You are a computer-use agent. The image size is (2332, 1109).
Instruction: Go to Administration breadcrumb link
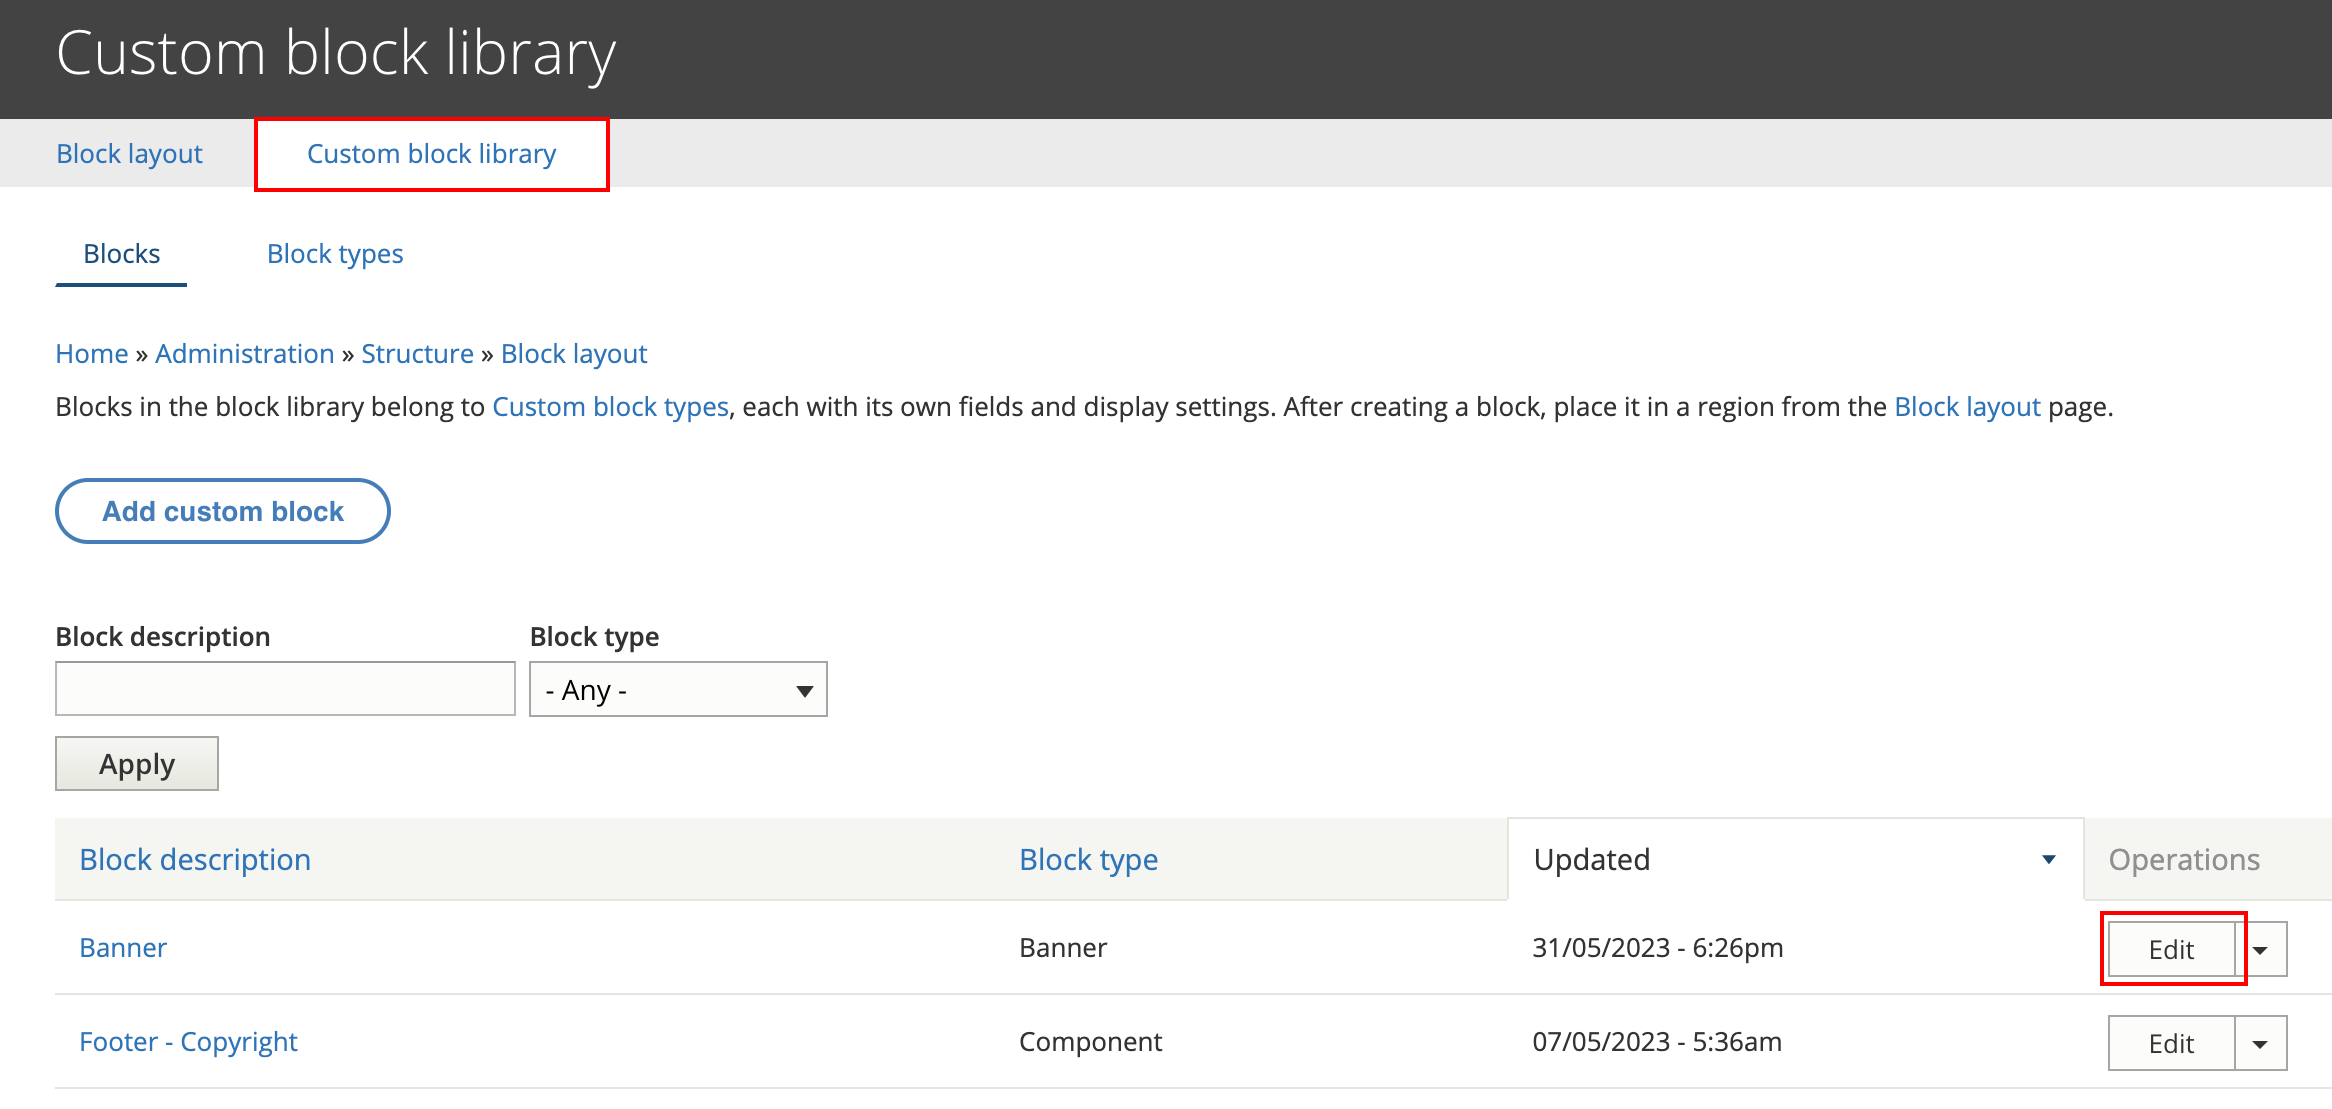(x=244, y=354)
